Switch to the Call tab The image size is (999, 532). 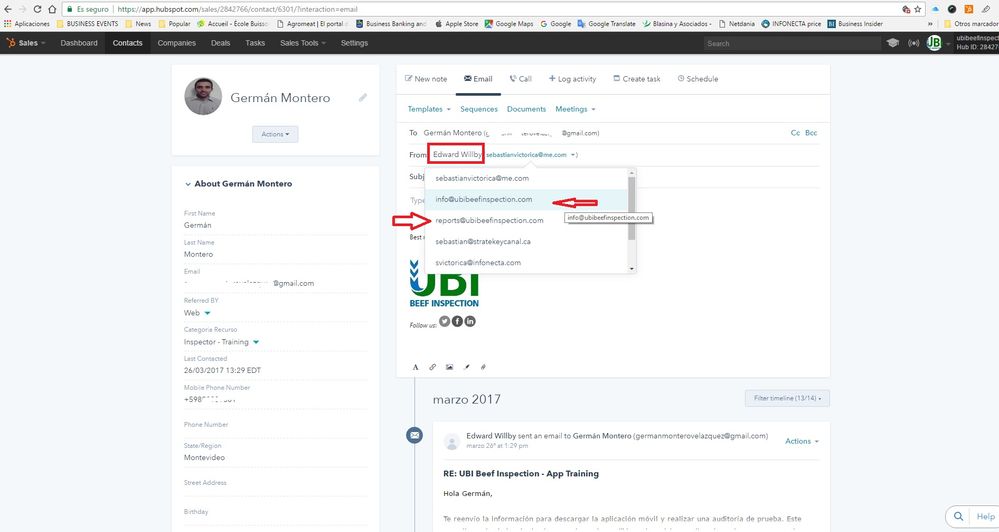point(521,79)
